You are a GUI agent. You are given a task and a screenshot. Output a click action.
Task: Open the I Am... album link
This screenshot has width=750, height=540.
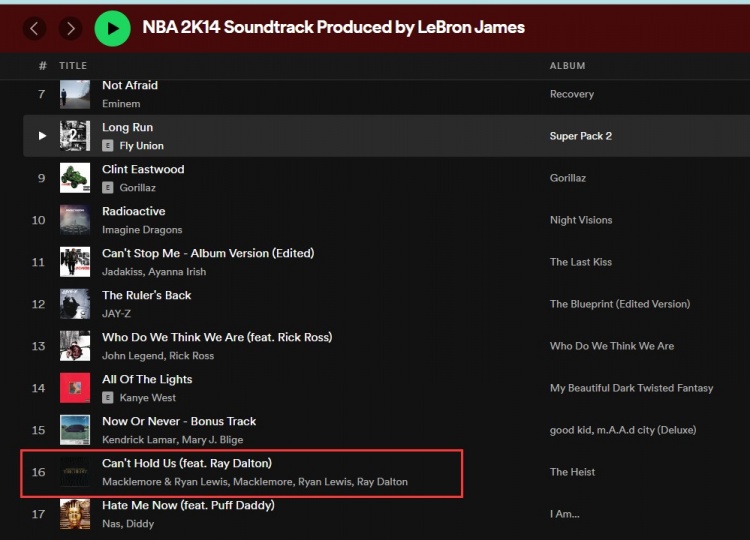pos(564,514)
